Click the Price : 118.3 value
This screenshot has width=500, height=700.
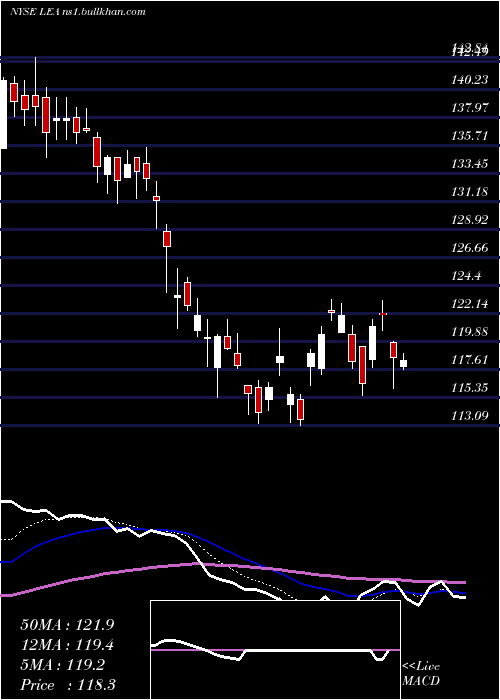(x=68, y=685)
